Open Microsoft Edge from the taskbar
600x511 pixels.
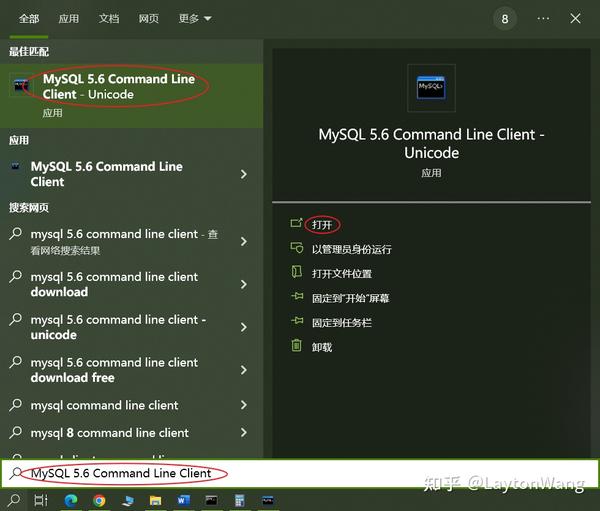(x=71, y=500)
